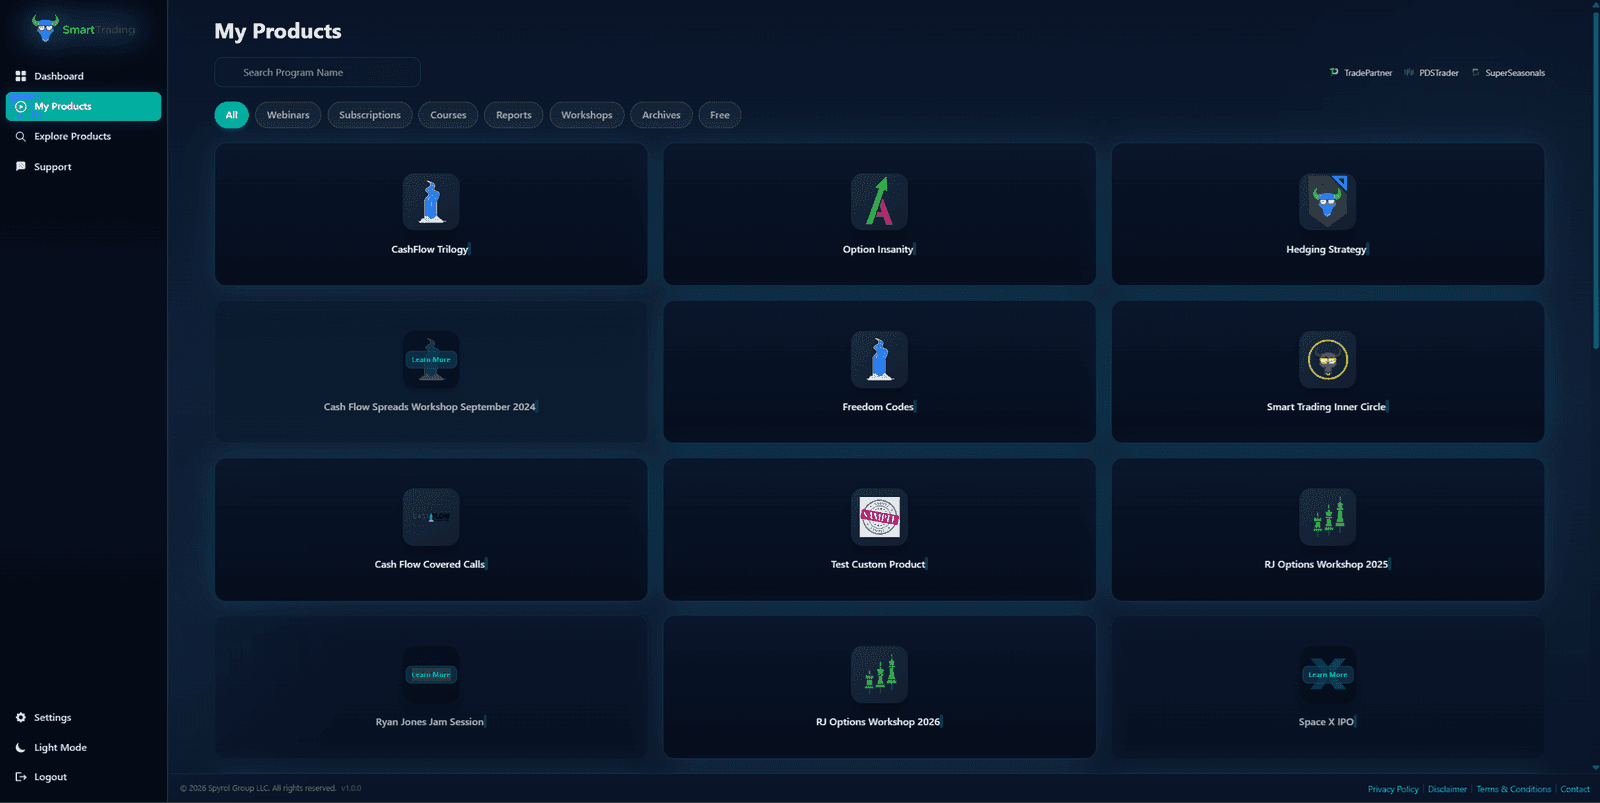Open the RJ Options Workshop 2026 icon
Viewport: 1600px width, 803px height.
tap(879, 674)
